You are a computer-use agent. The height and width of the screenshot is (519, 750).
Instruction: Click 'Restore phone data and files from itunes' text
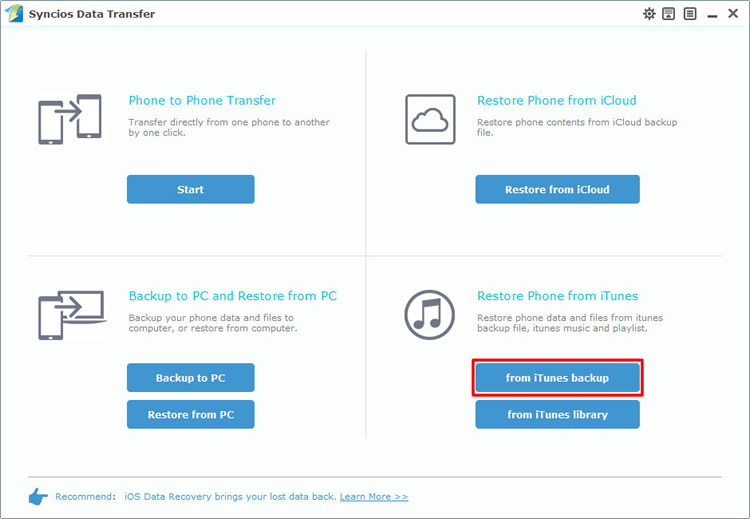(x=570, y=323)
